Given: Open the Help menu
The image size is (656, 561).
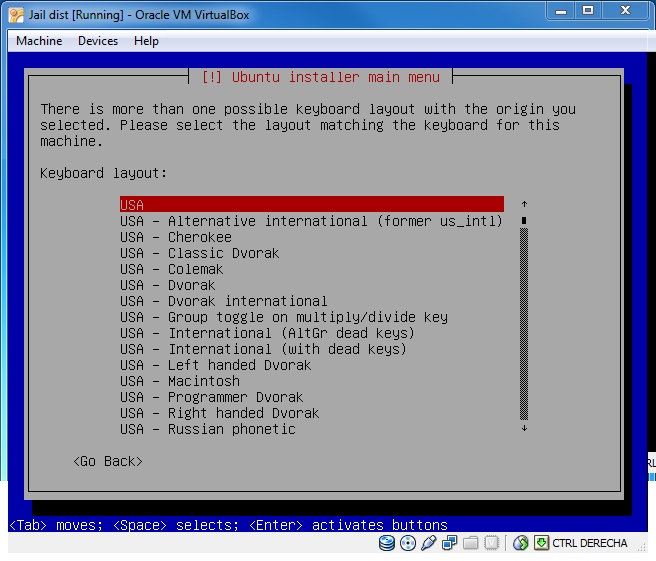Looking at the screenshot, I should tap(146, 41).
